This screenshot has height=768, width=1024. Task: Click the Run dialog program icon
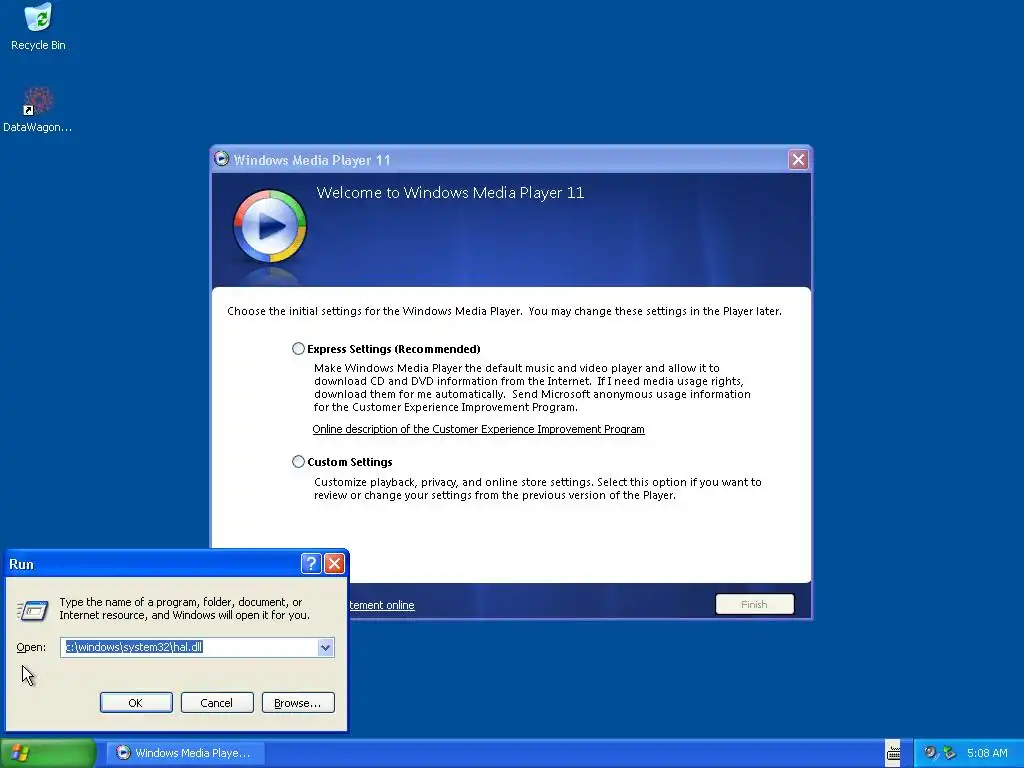click(x=32, y=611)
